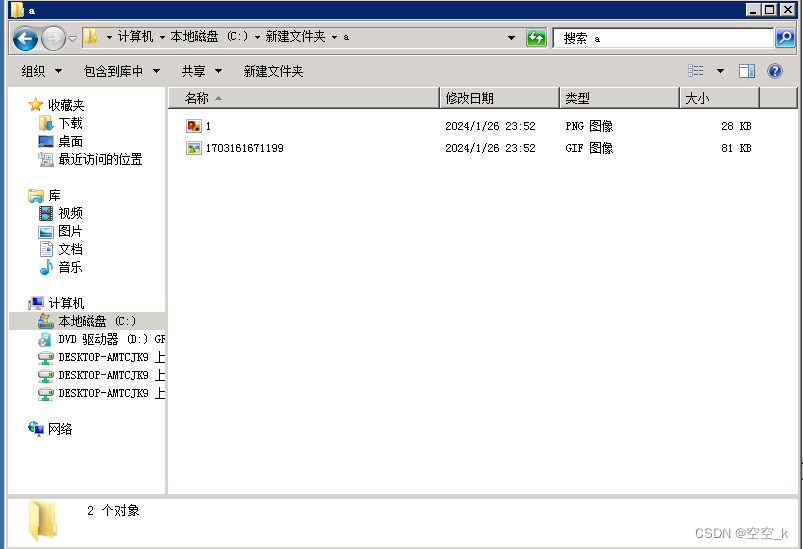This screenshot has height=549, width=803.
Task: Select 计算机 in the navigation pane
Action: pyautogui.click(x=66, y=303)
